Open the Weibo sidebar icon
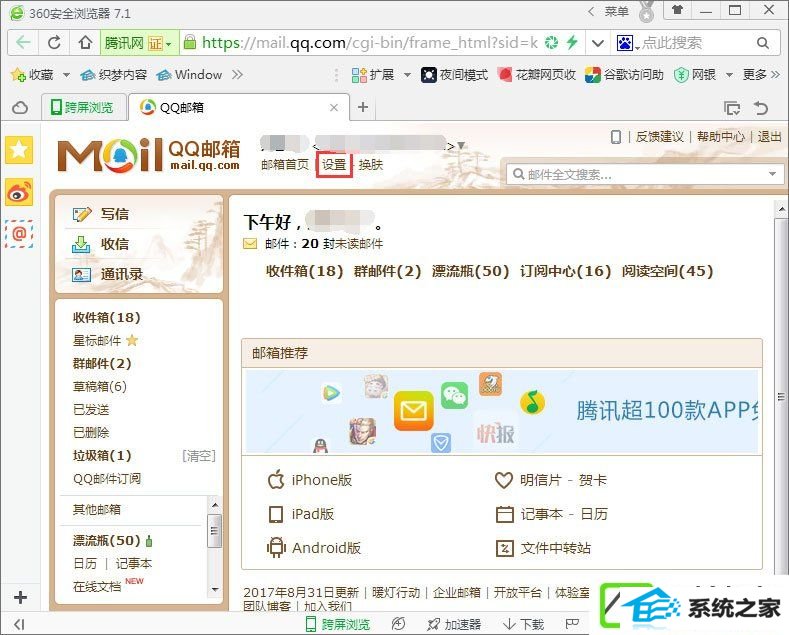789x635 pixels. pos(19,192)
